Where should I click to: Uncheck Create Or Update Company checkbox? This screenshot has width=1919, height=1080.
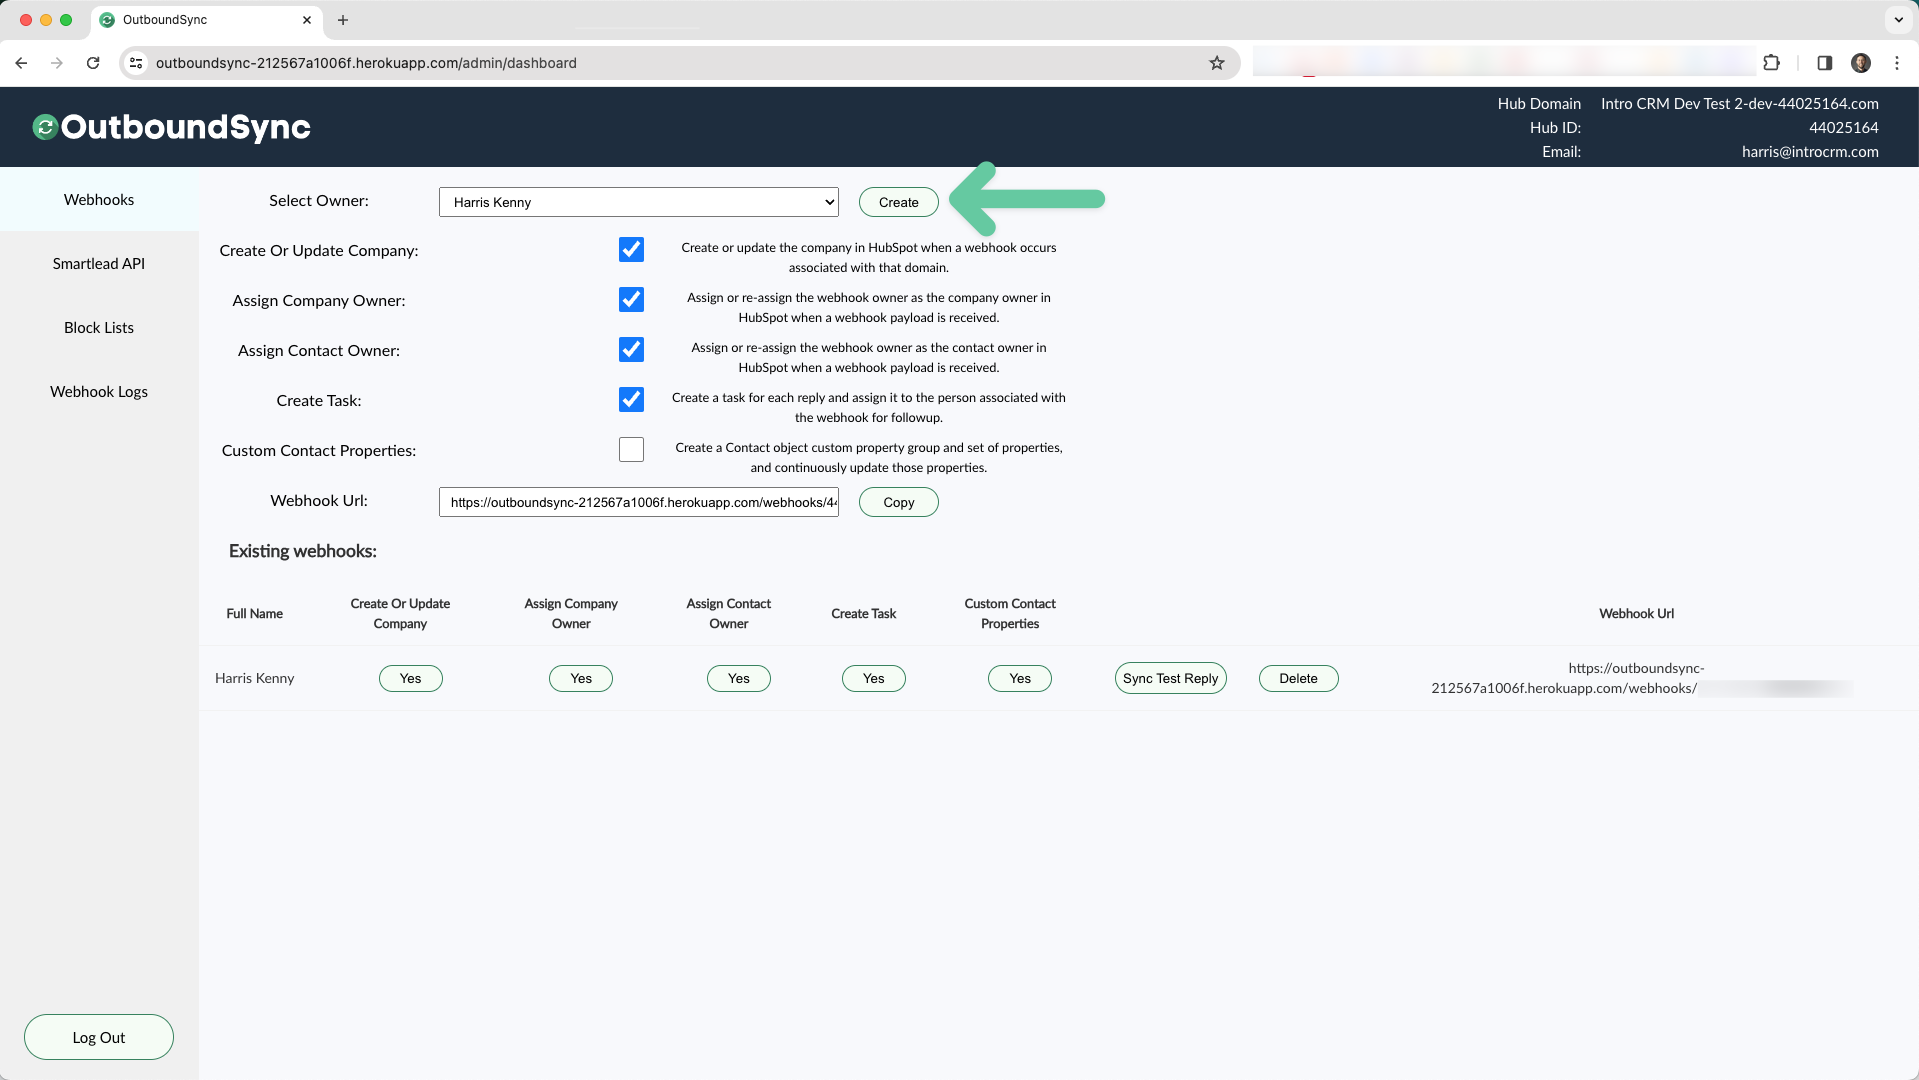(x=631, y=250)
